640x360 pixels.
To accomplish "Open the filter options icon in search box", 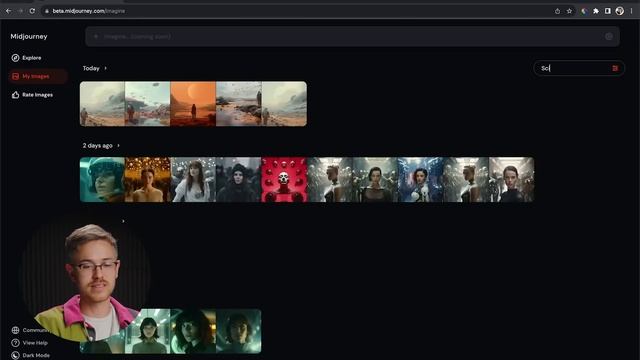I will (615, 68).
